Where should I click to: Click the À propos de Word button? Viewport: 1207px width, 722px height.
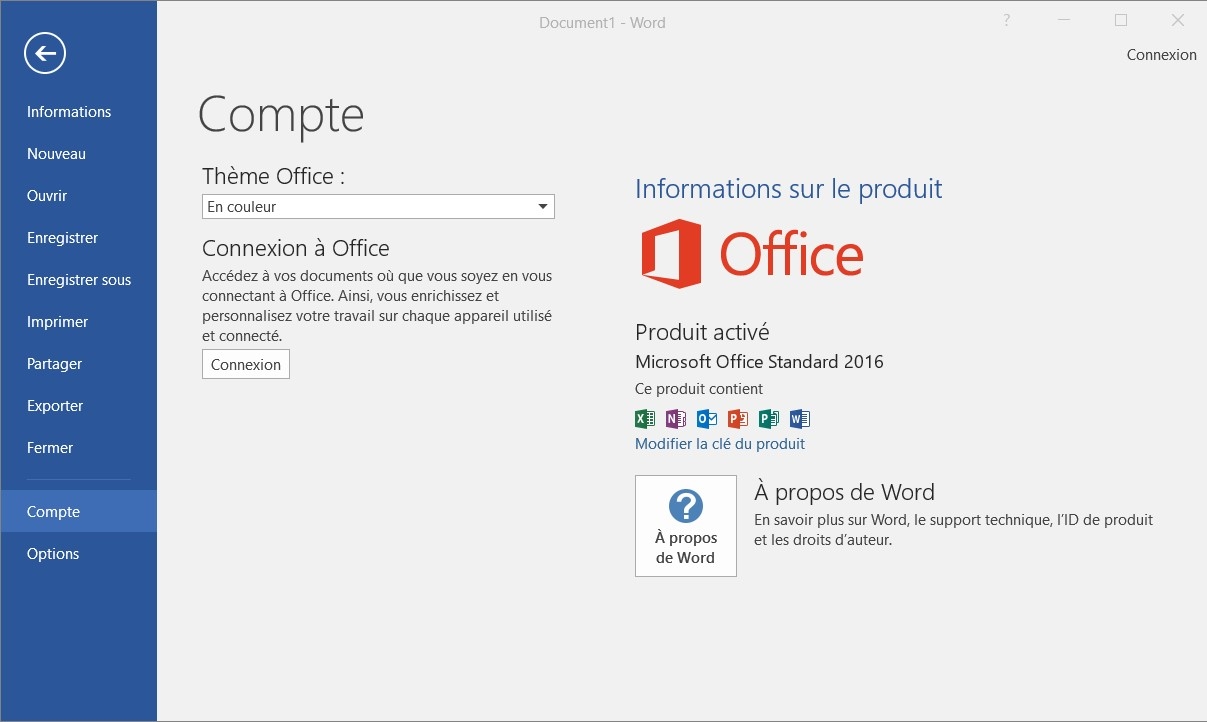click(686, 526)
